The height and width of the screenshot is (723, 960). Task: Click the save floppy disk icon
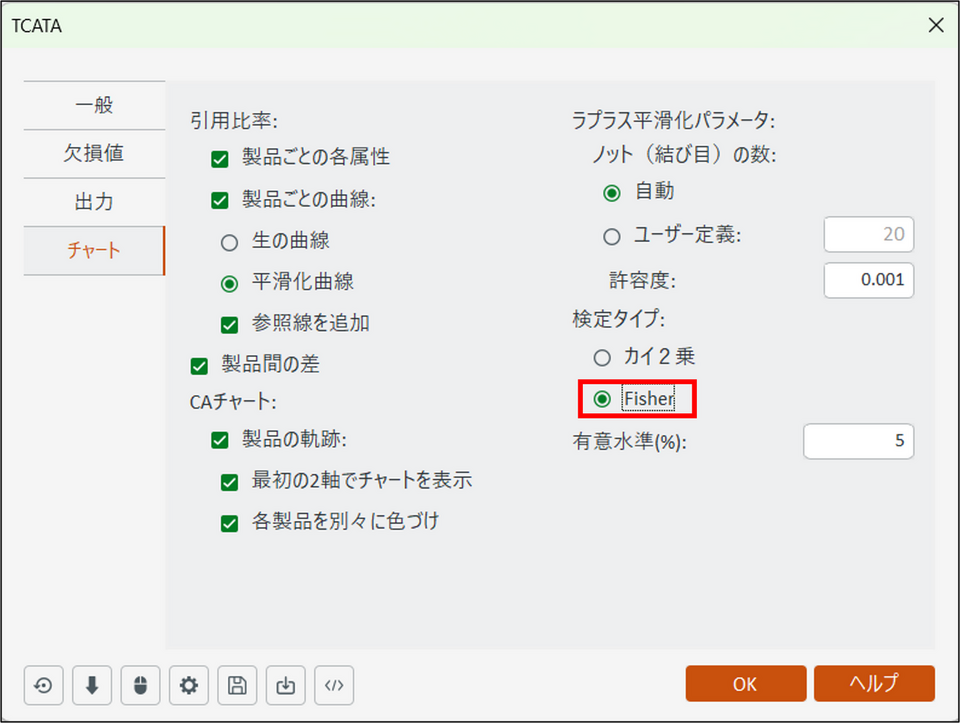[x=237, y=685]
